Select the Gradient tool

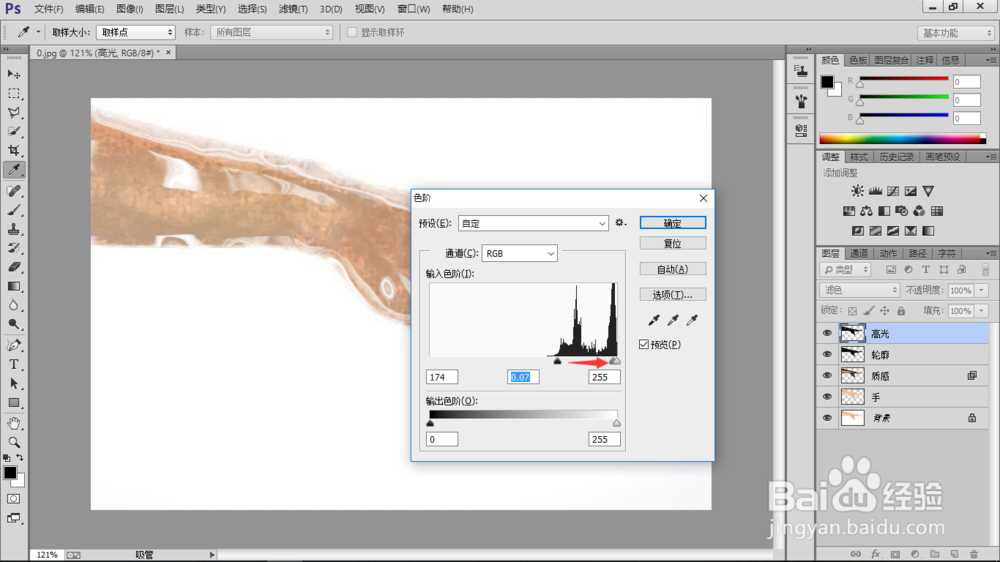point(13,286)
